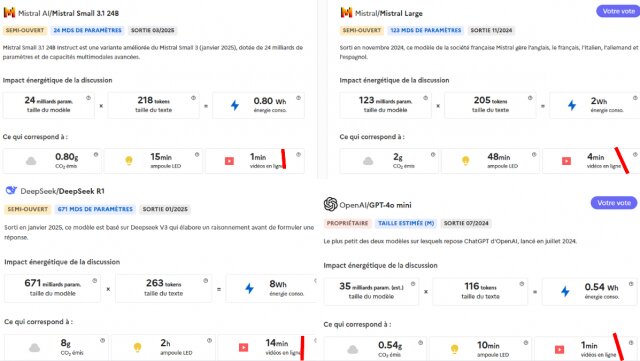
Task: Select the SEMI-OUVERT tag under DeepSeek R1
Action: 28,209
